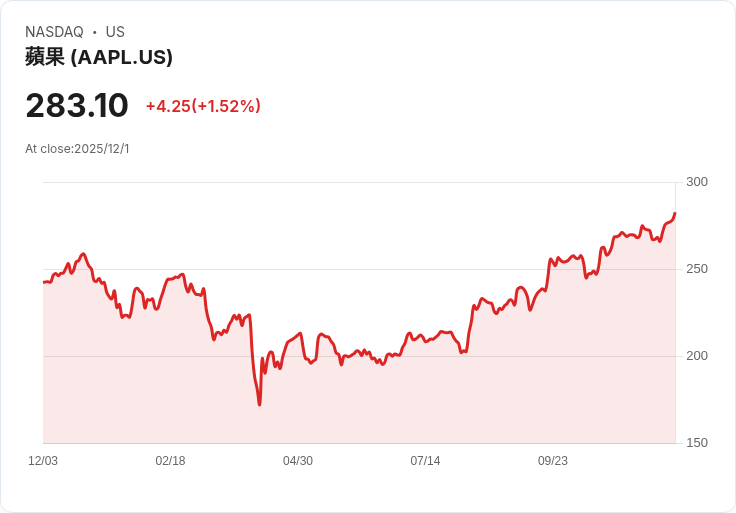
Task: Click the US market label
Action: click(115, 32)
